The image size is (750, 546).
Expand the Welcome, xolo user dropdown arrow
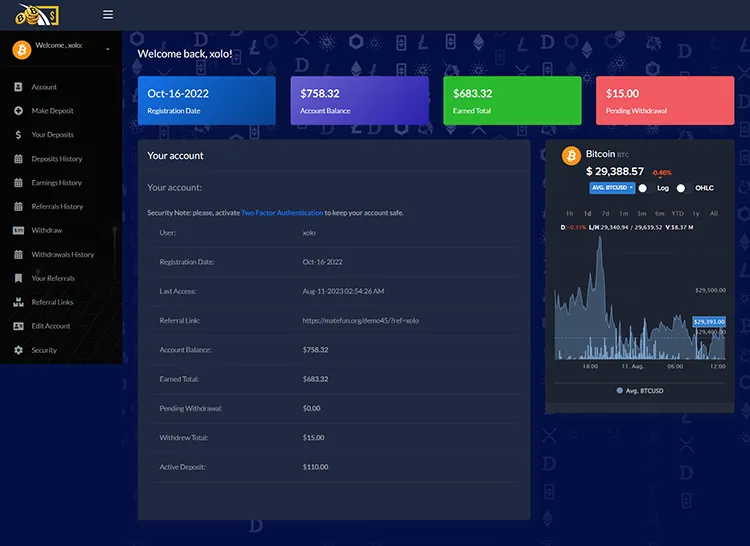(108, 49)
